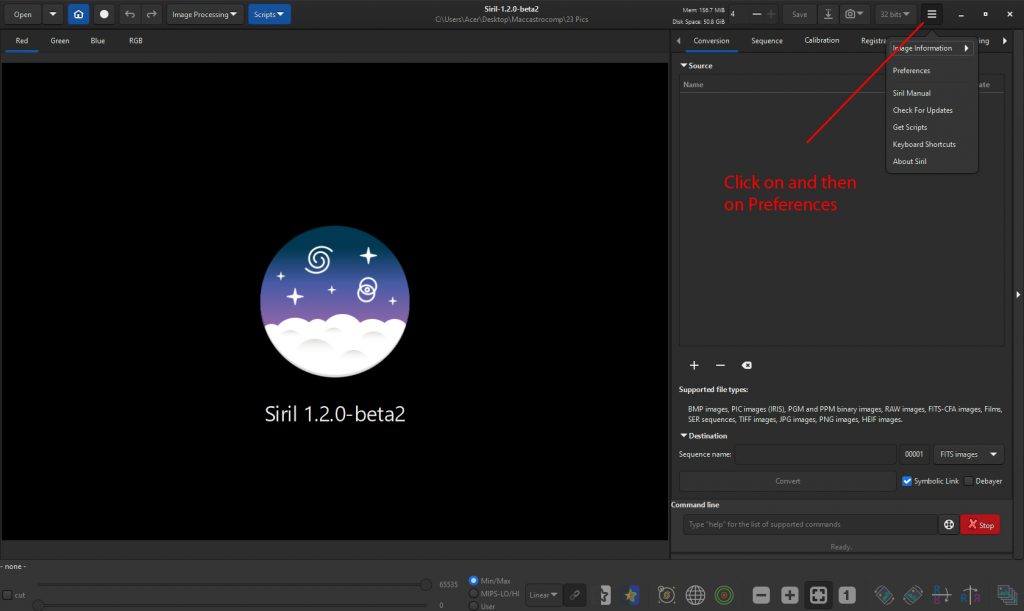Click the clear list backspace icon
Screen dimensions: 1024x611
[x=746, y=365]
